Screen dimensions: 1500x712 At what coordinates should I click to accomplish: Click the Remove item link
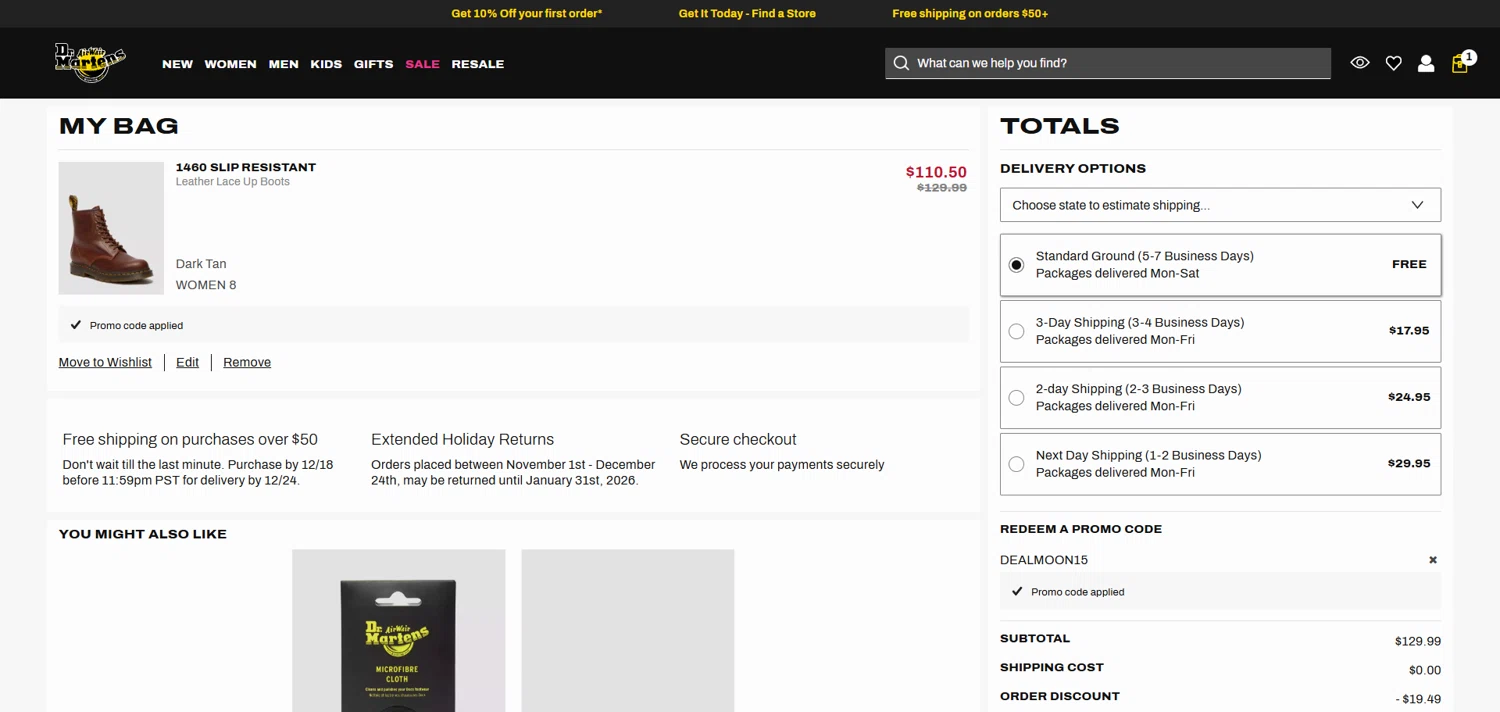pos(247,362)
